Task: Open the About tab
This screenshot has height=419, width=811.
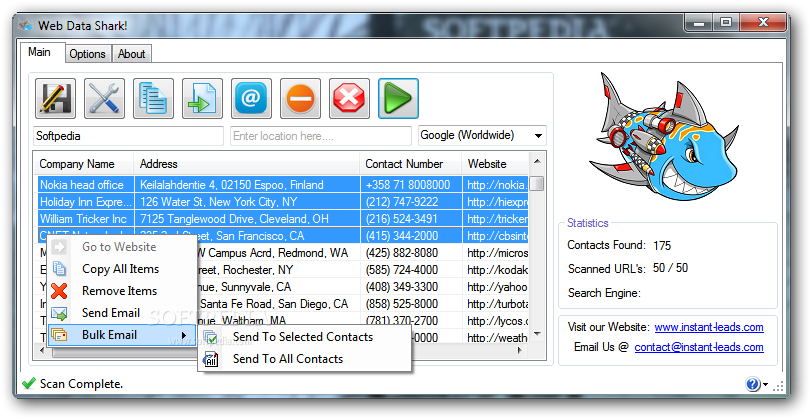Action: pos(131,54)
